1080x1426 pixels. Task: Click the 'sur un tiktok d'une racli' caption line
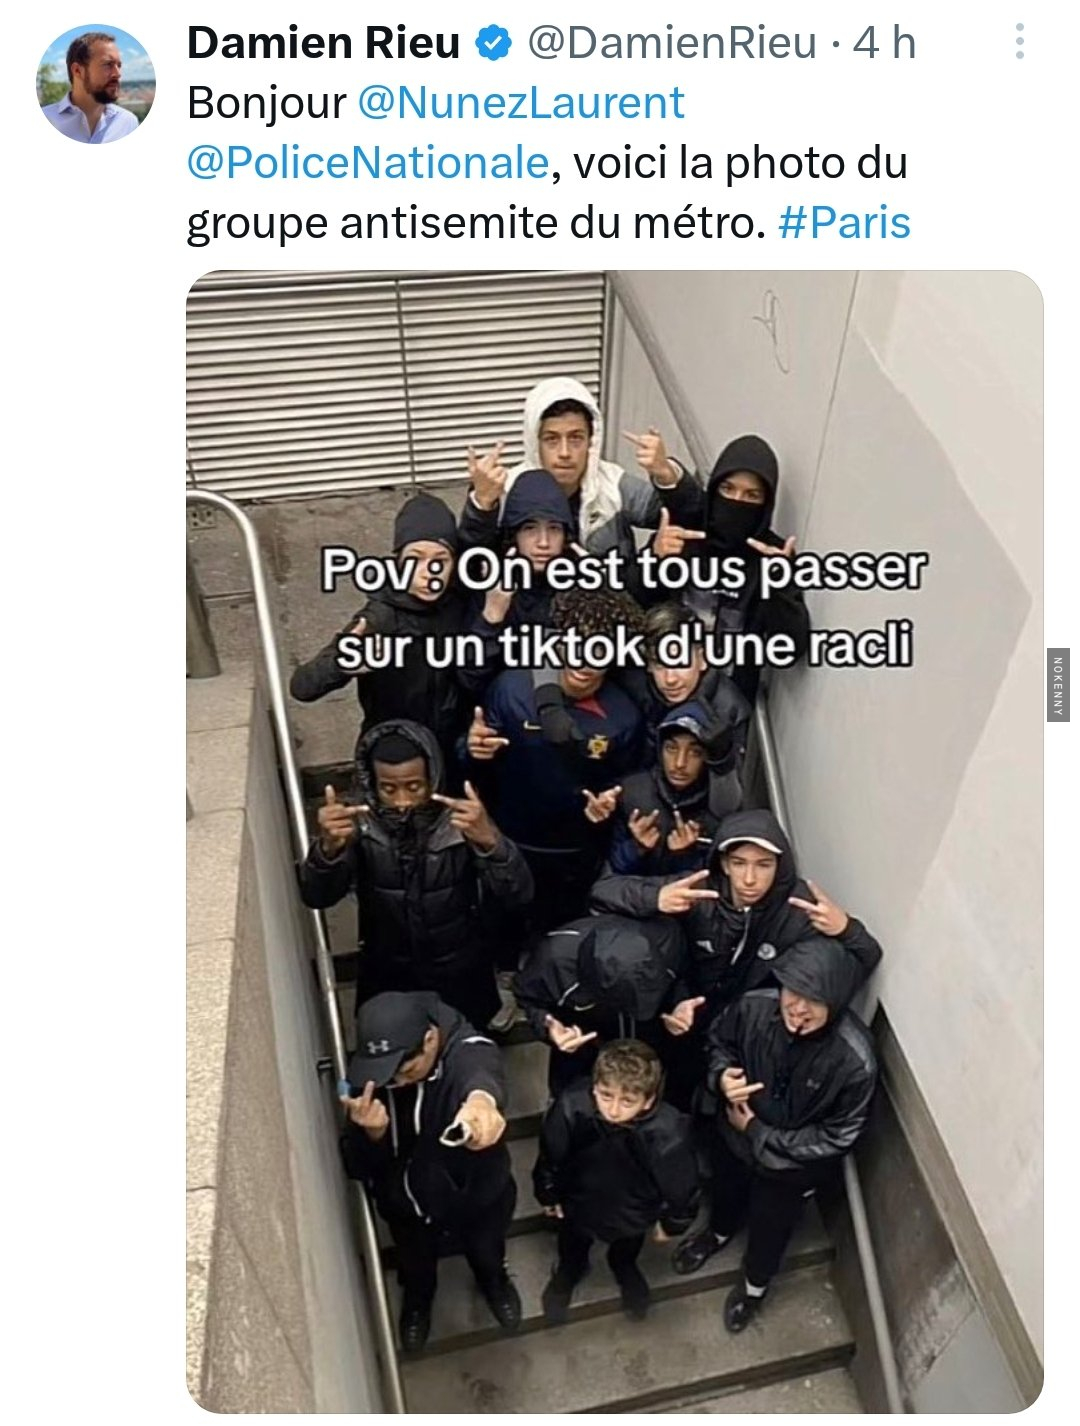click(624, 647)
